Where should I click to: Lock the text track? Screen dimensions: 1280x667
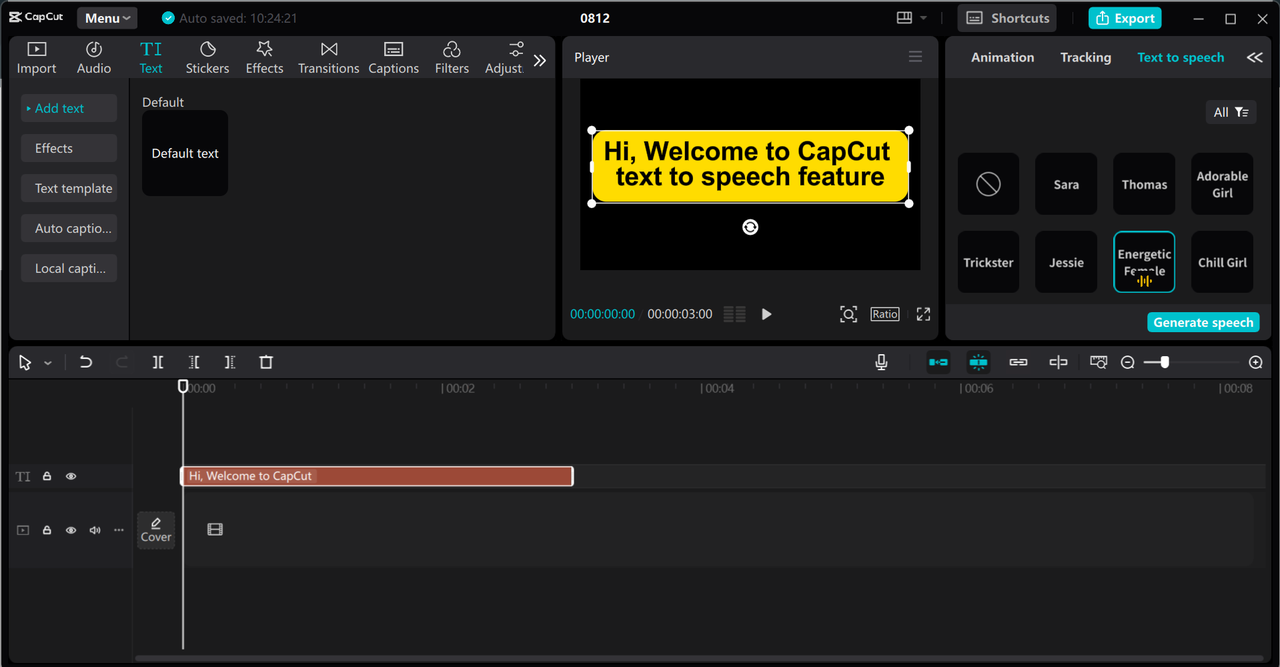click(47, 476)
